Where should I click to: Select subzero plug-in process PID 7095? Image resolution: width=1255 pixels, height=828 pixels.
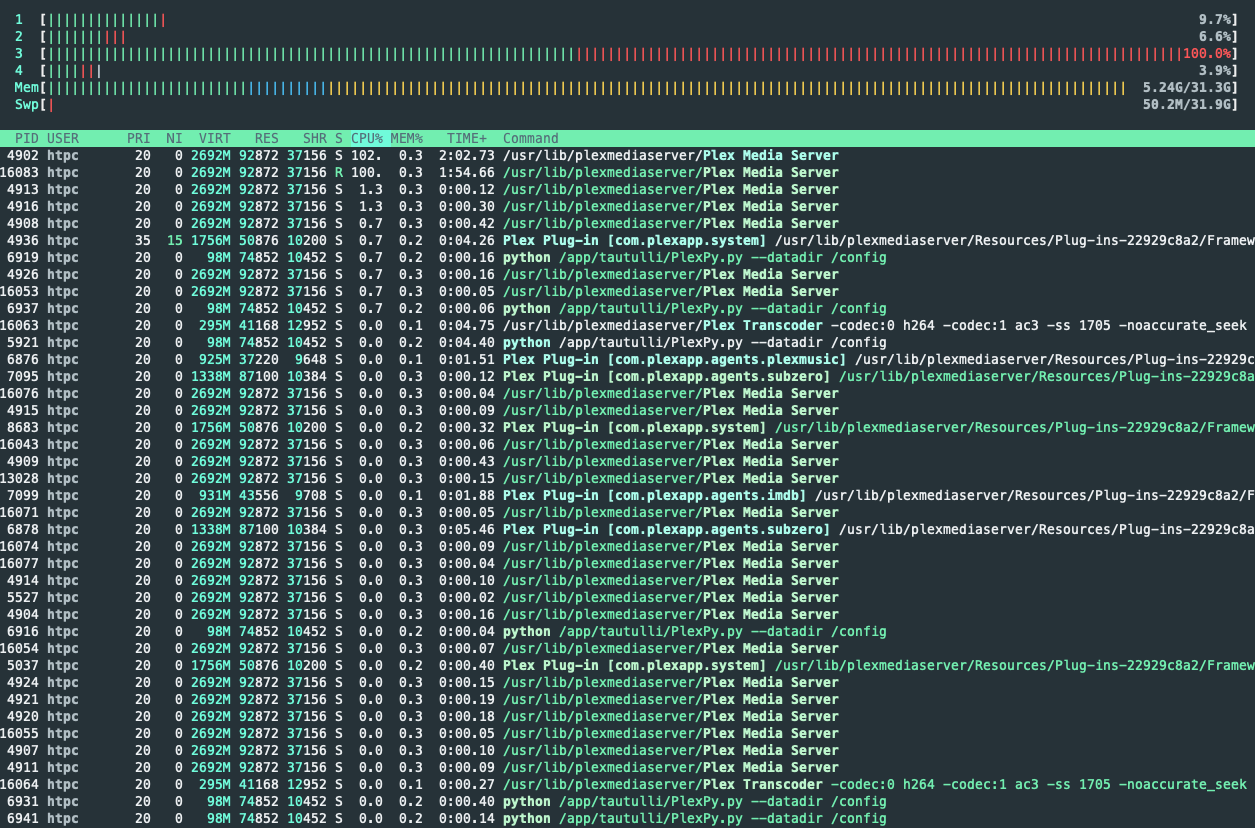click(x=627, y=376)
